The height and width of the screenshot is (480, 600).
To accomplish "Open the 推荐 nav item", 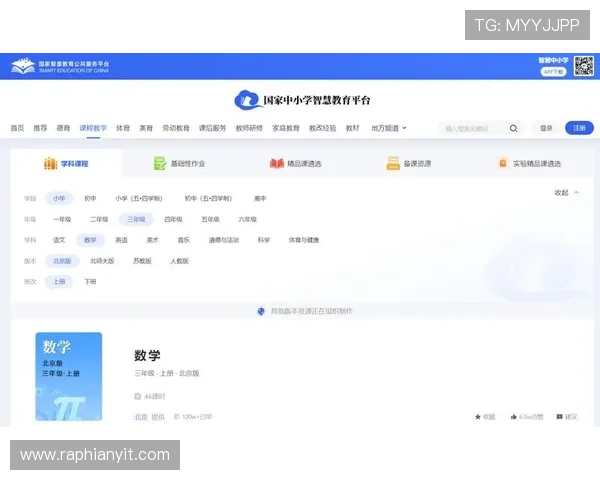I will [x=40, y=128].
